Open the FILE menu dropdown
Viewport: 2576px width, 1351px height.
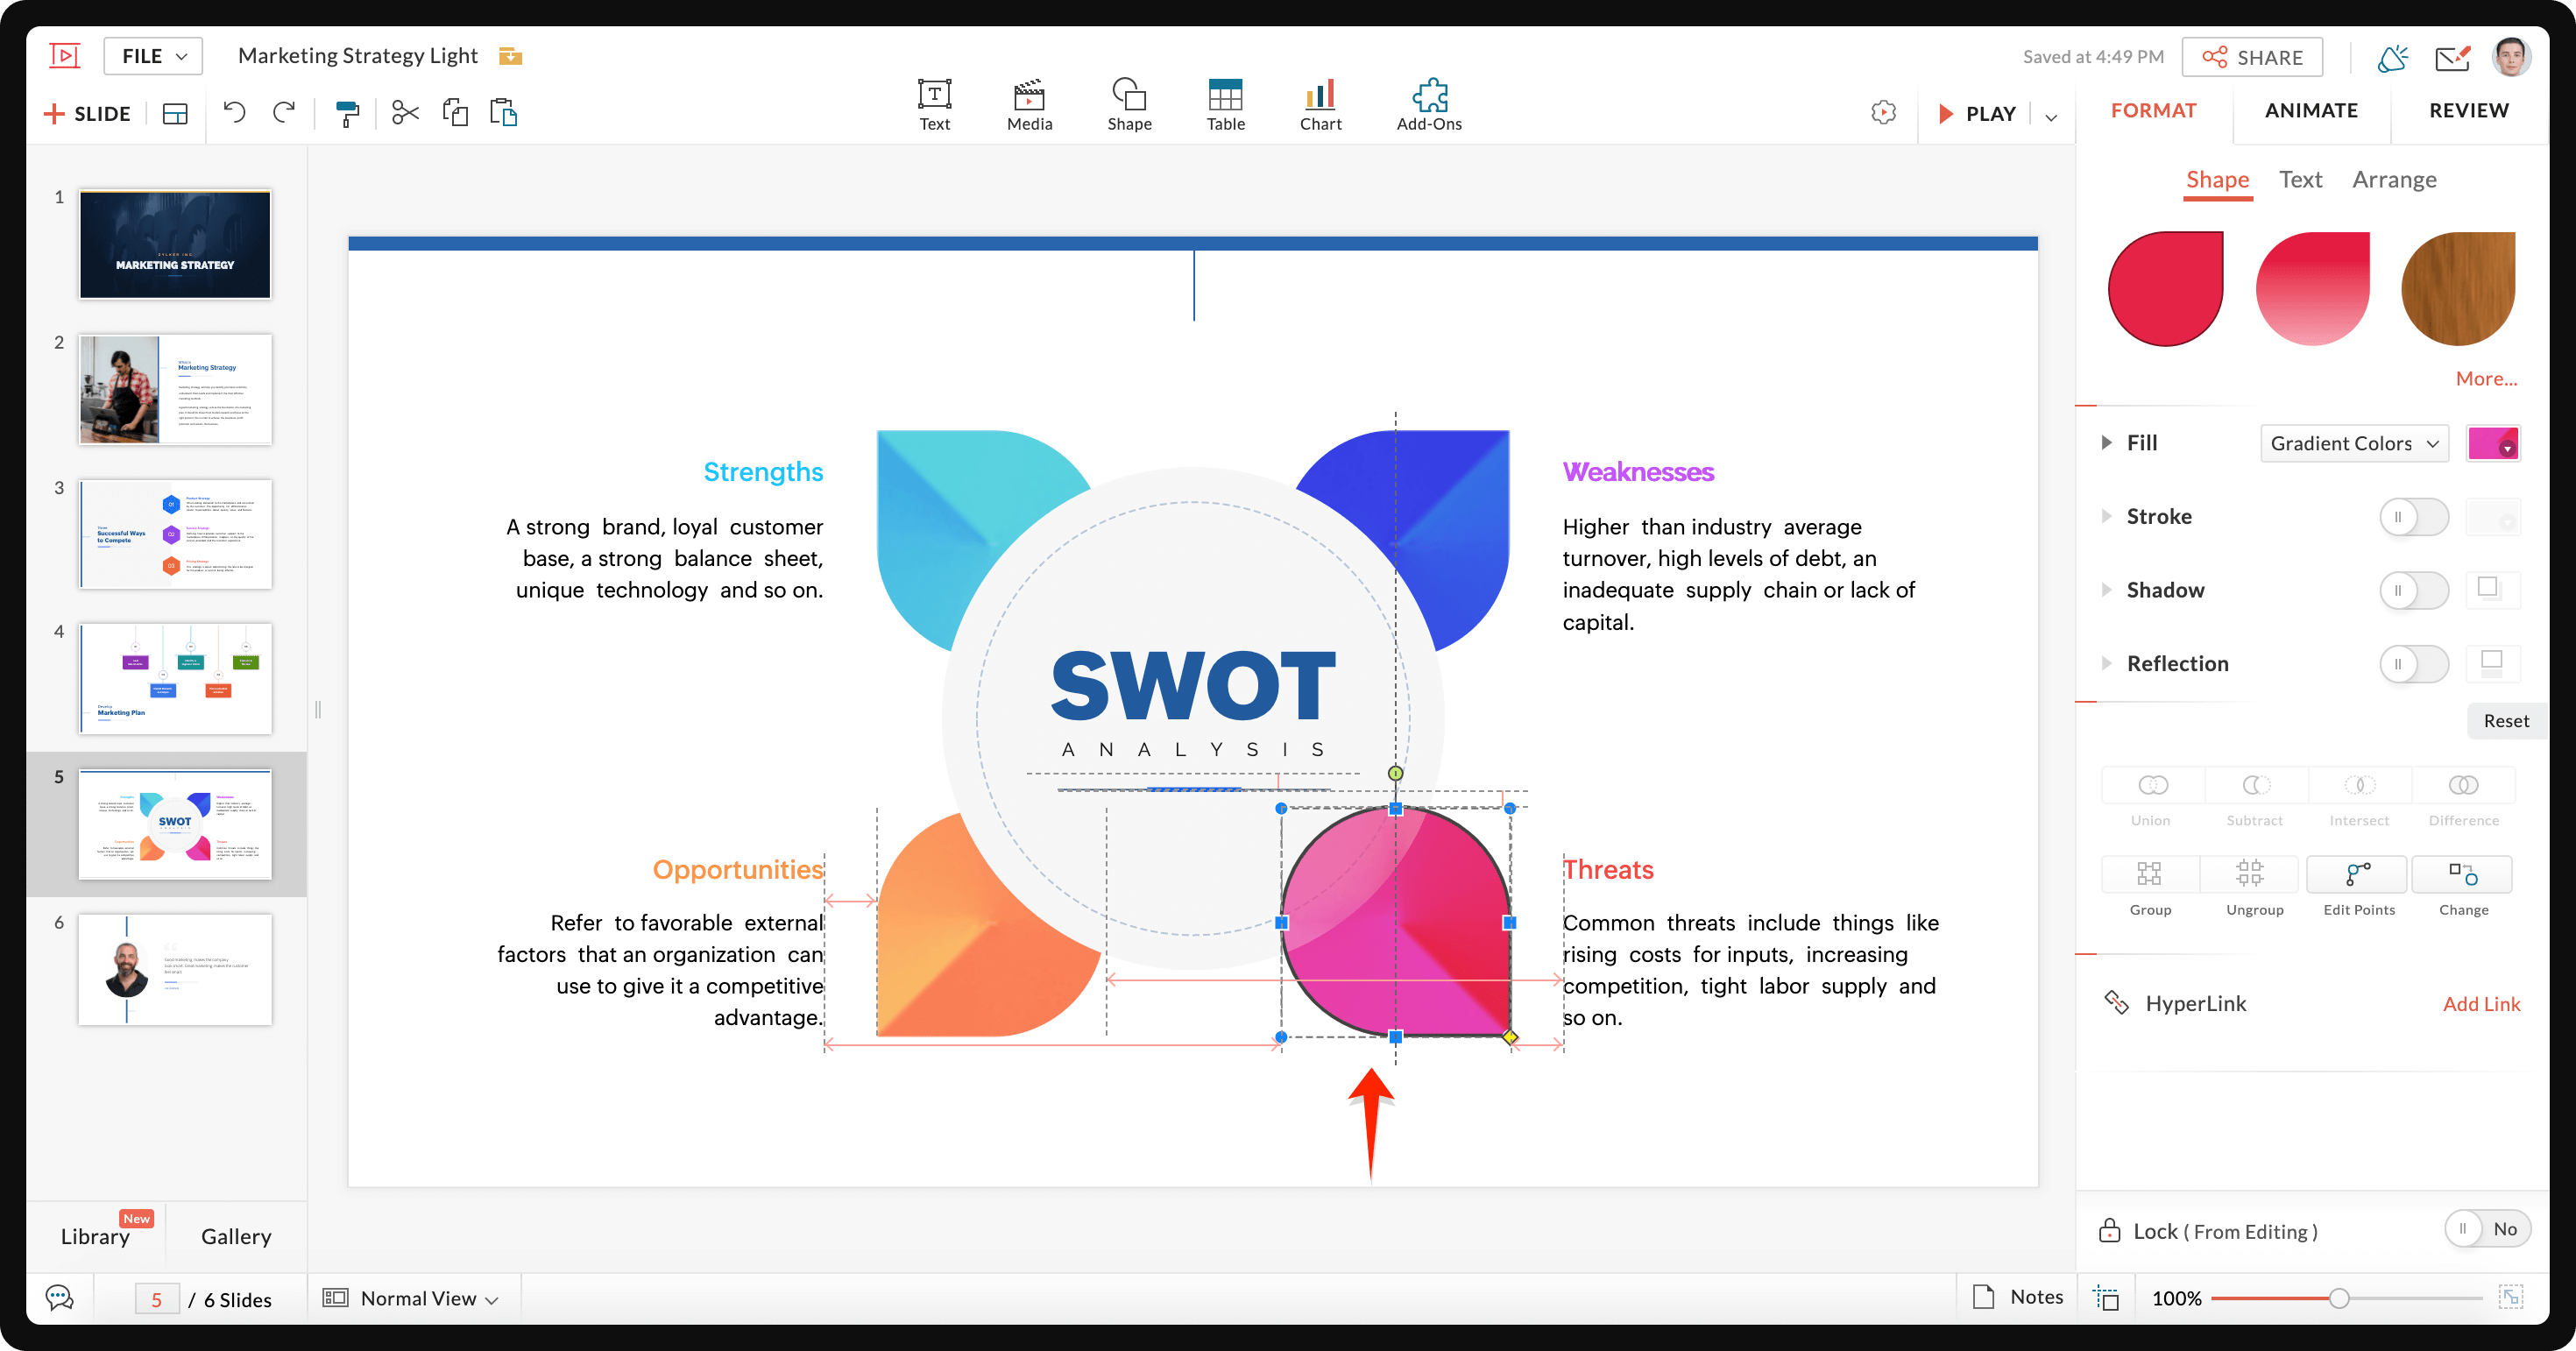(x=153, y=56)
